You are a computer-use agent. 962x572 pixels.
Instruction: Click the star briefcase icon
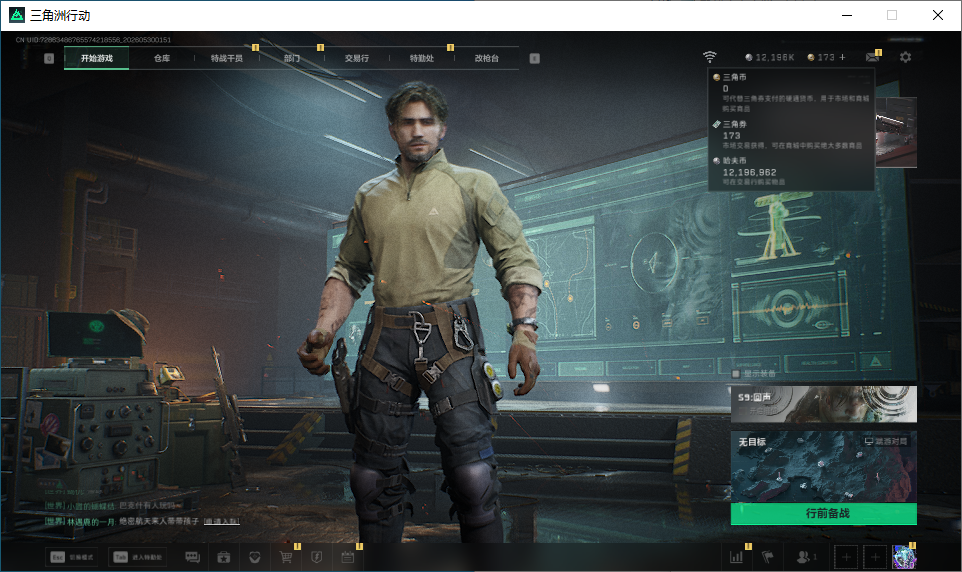tap(224, 557)
